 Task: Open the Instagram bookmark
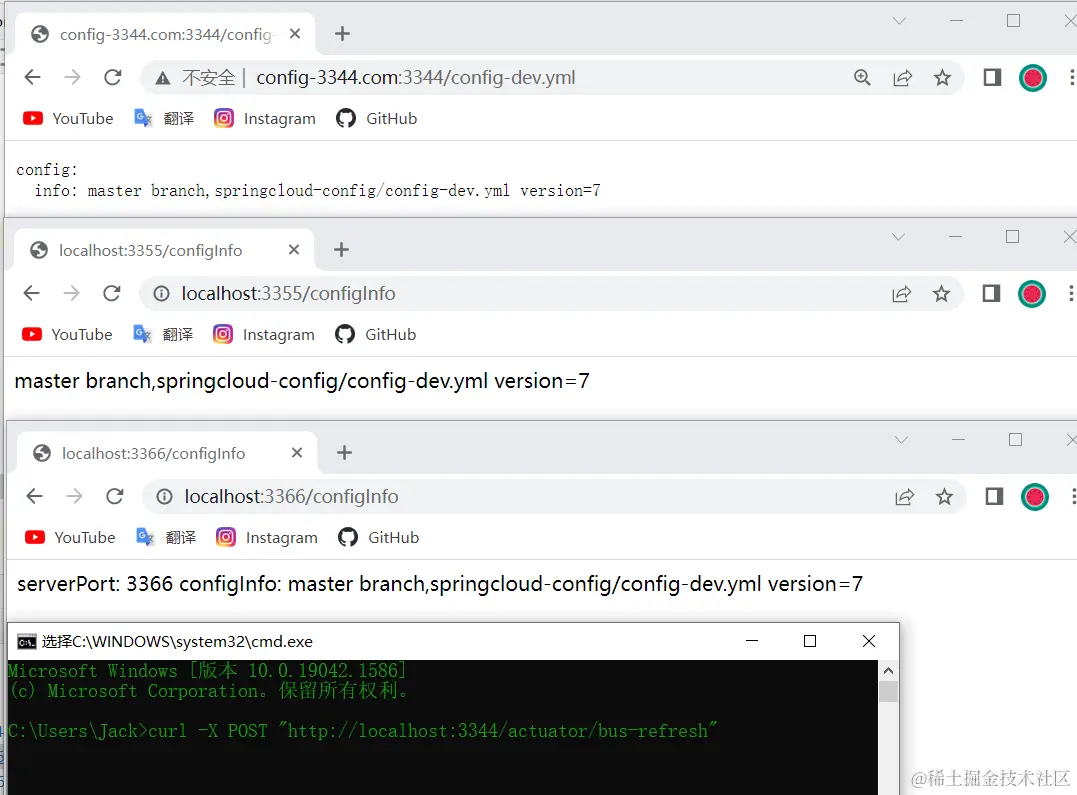[x=222, y=118]
